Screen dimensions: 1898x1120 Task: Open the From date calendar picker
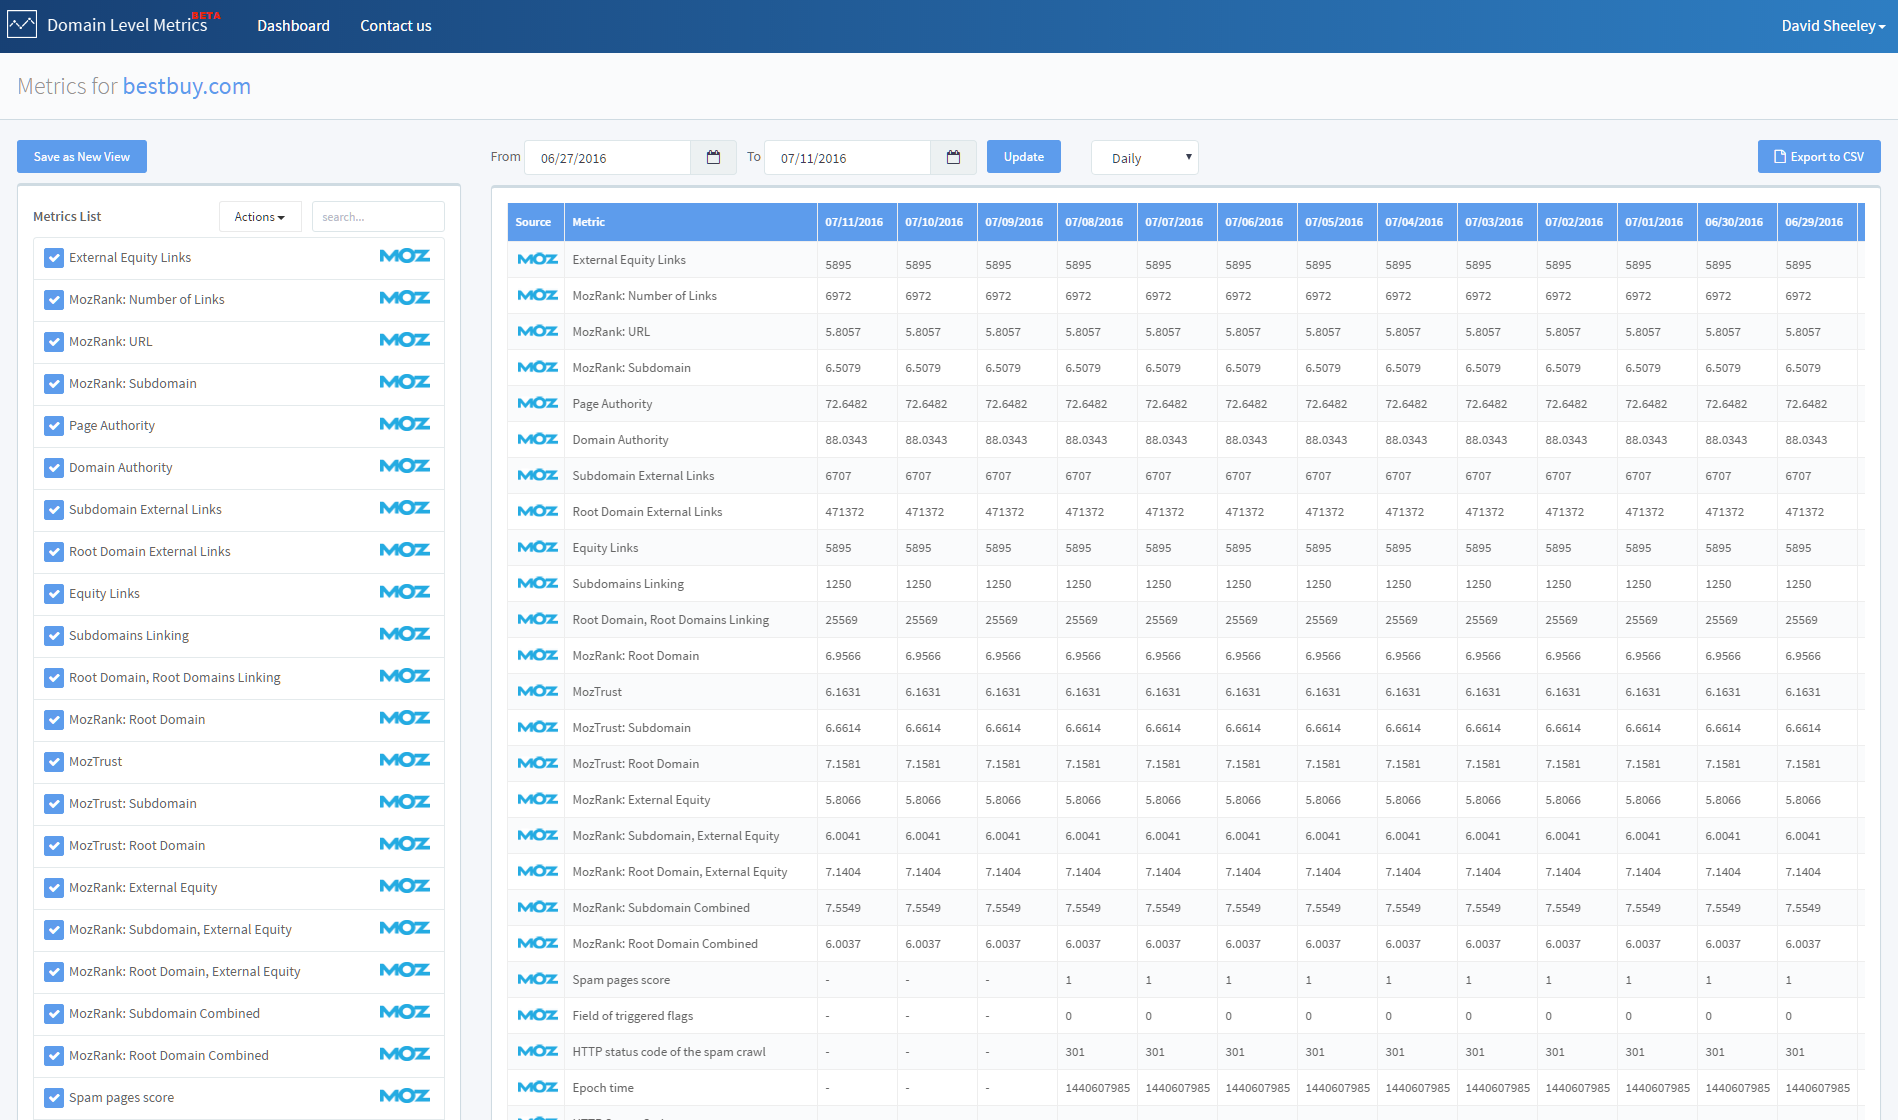pyautogui.click(x=713, y=157)
